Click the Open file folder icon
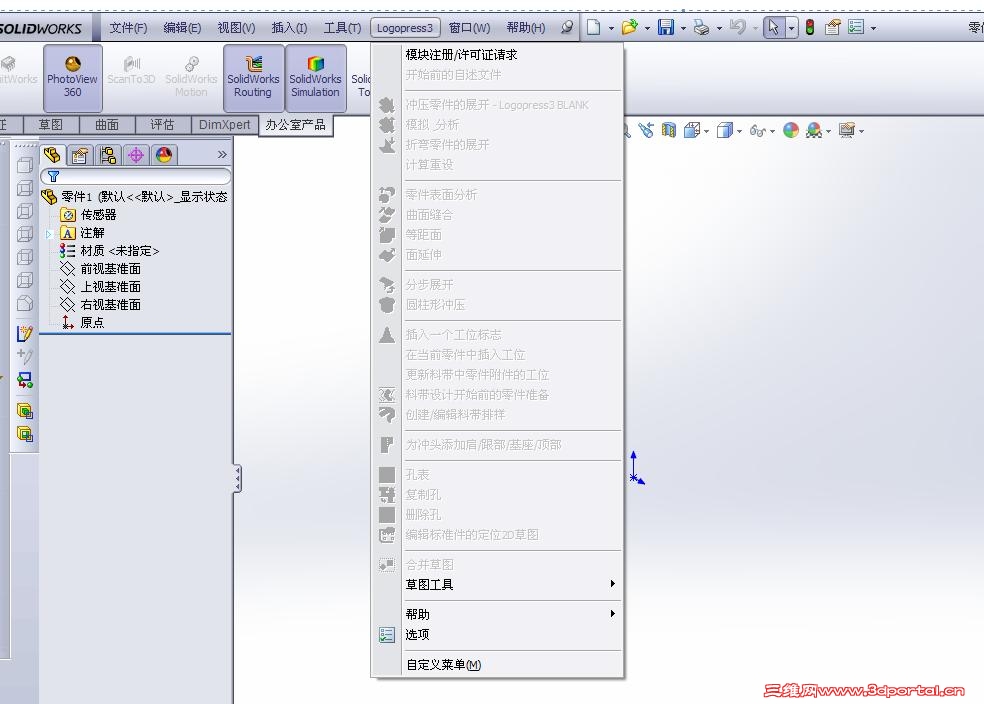The image size is (984, 704). tap(629, 27)
